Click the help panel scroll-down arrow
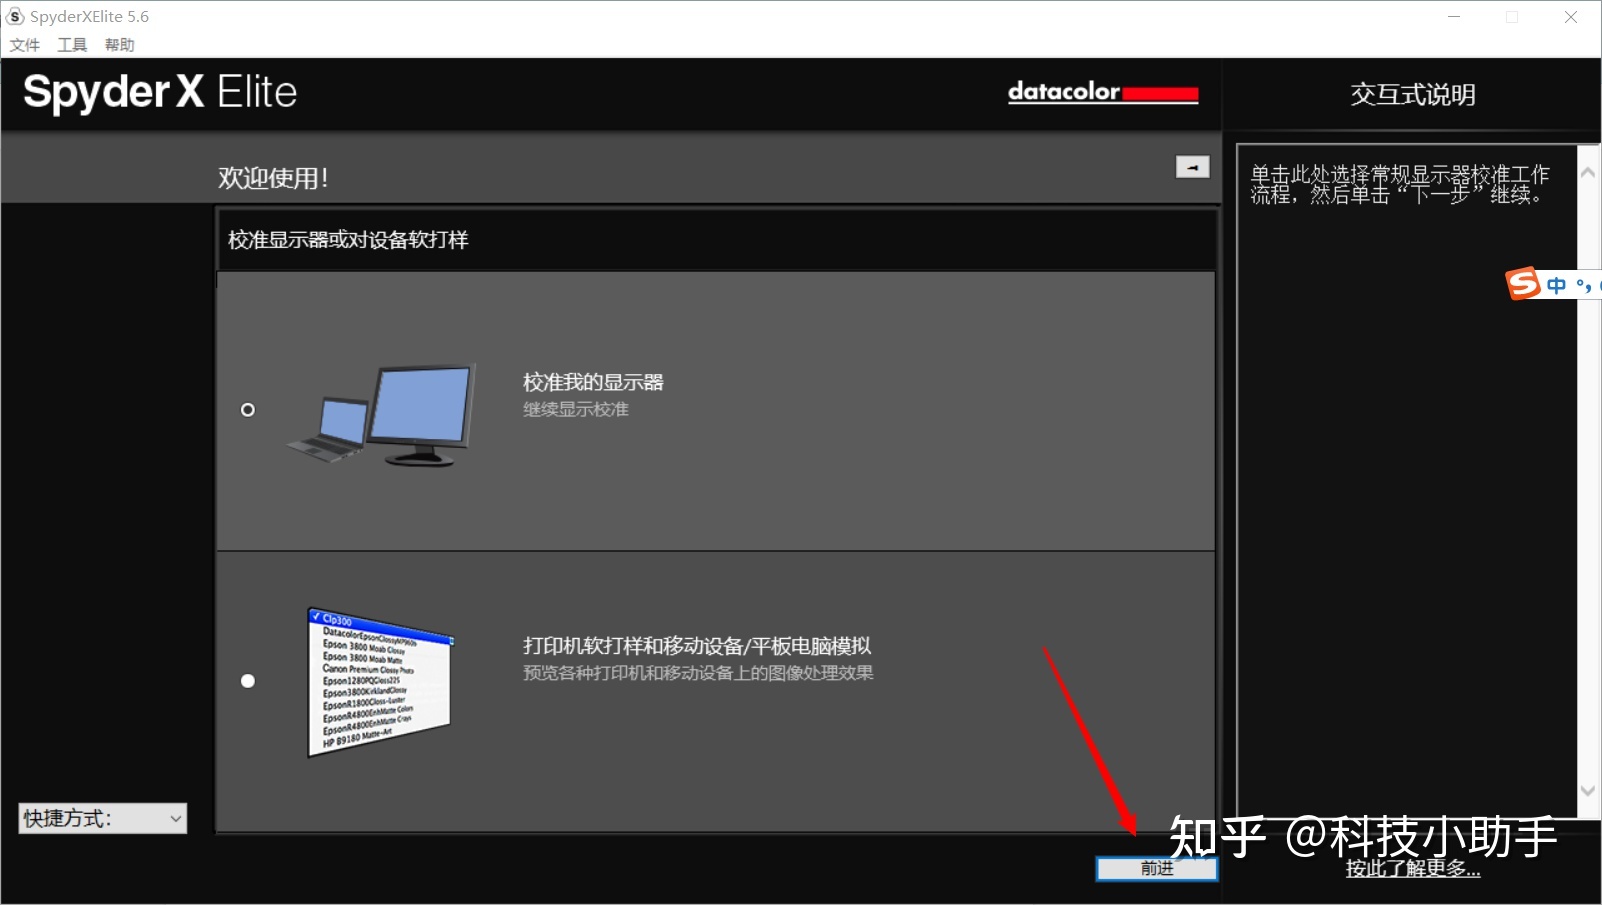Viewport: 1602px width, 905px height. point(1588,790)
